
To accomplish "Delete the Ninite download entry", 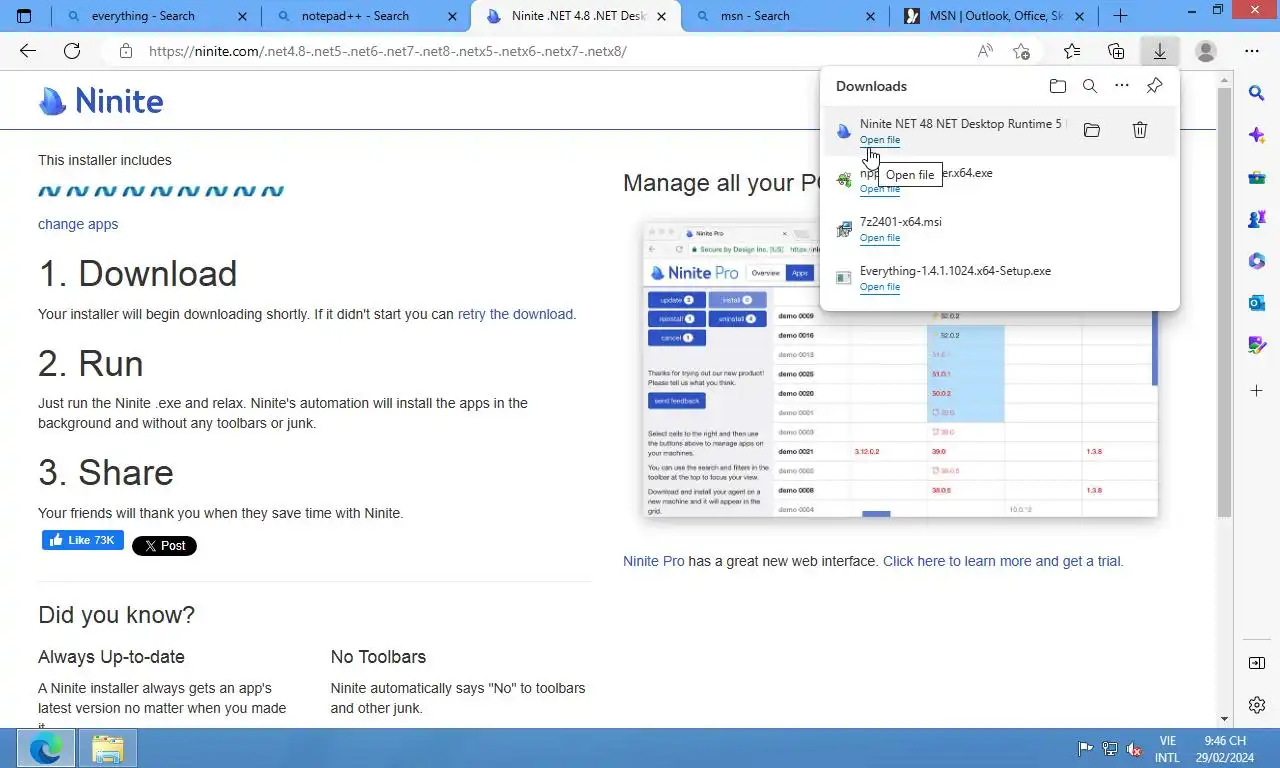I will [1140, 130].
